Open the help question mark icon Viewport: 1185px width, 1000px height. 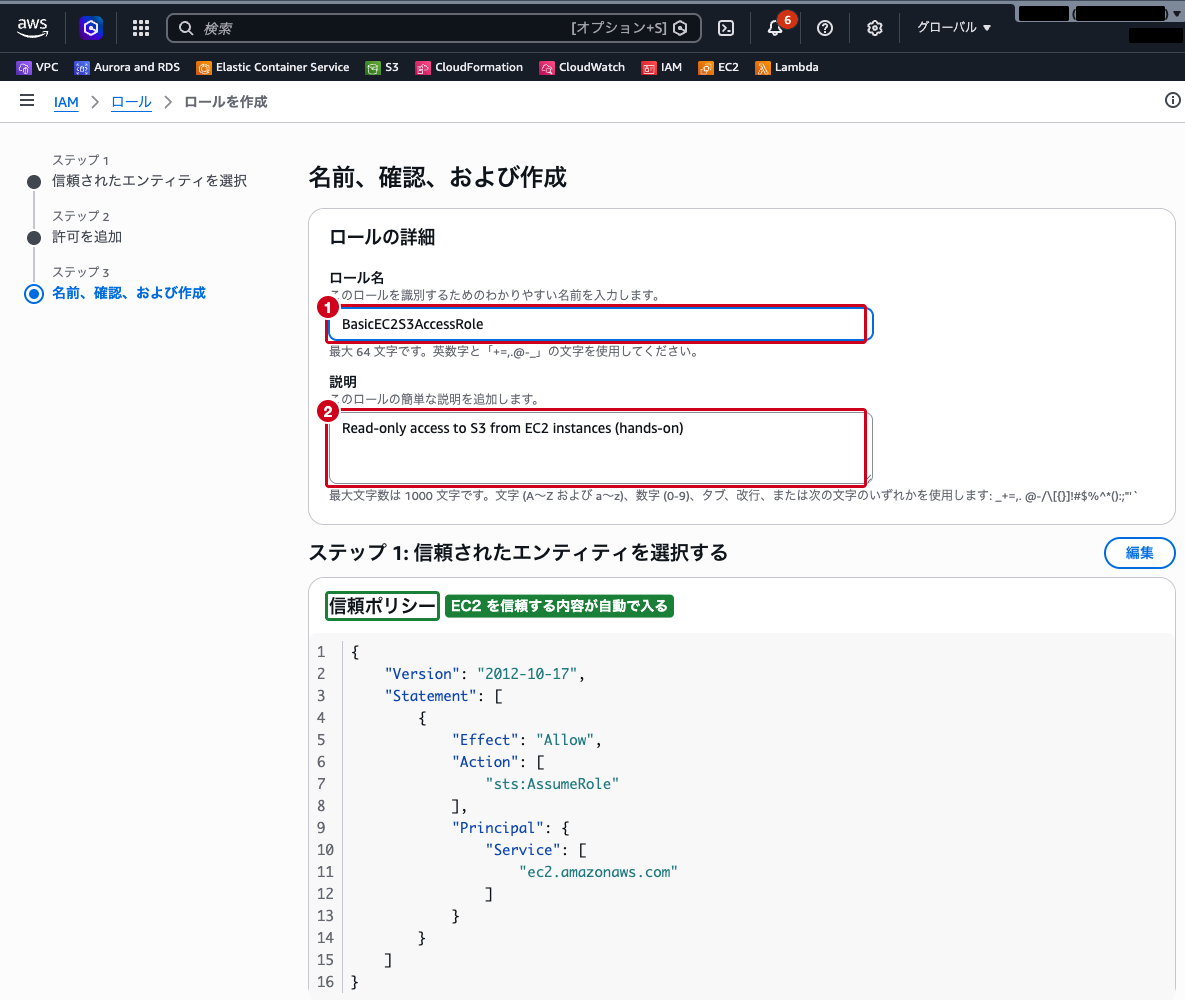click(x=825, y=28)
